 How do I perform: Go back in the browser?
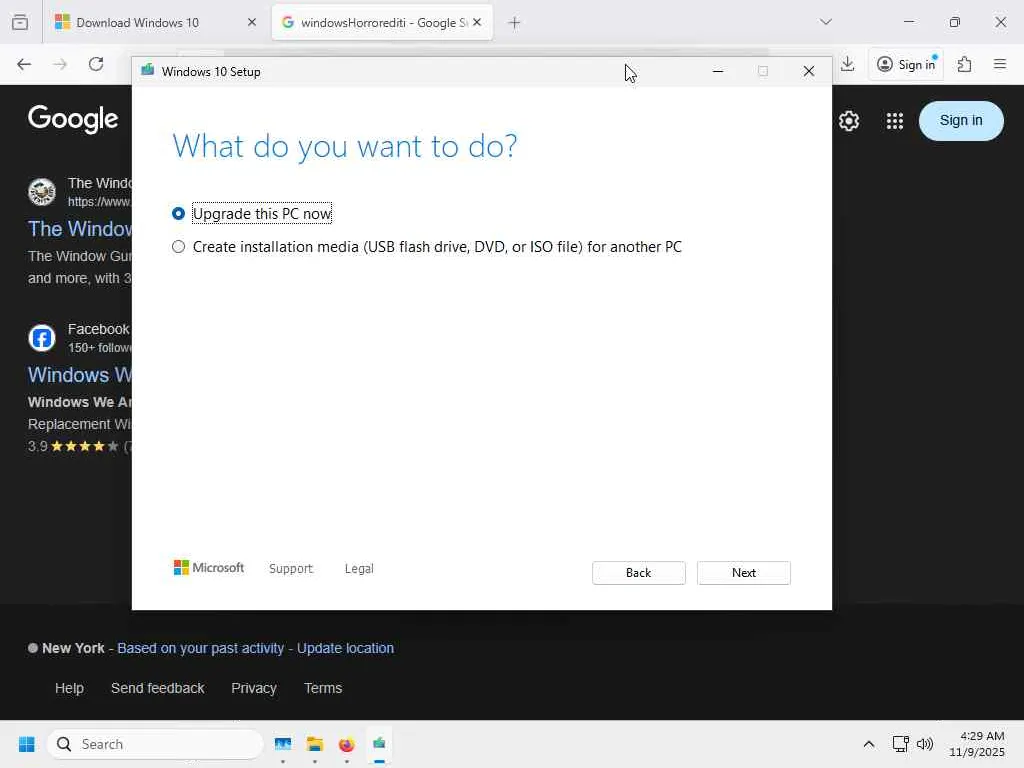24,64
